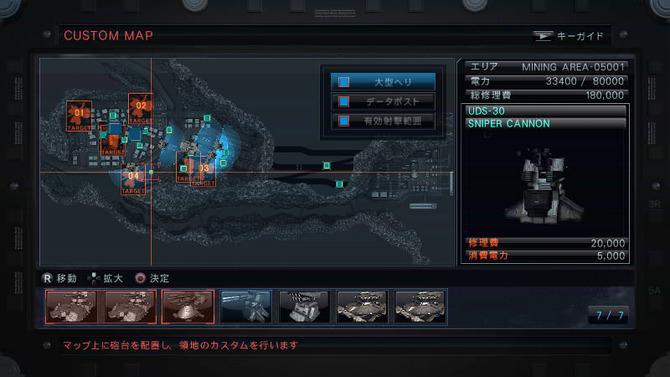Click the CUSTOM MAP title
Viewport: 670px width, 377px height.
point(108,35)
